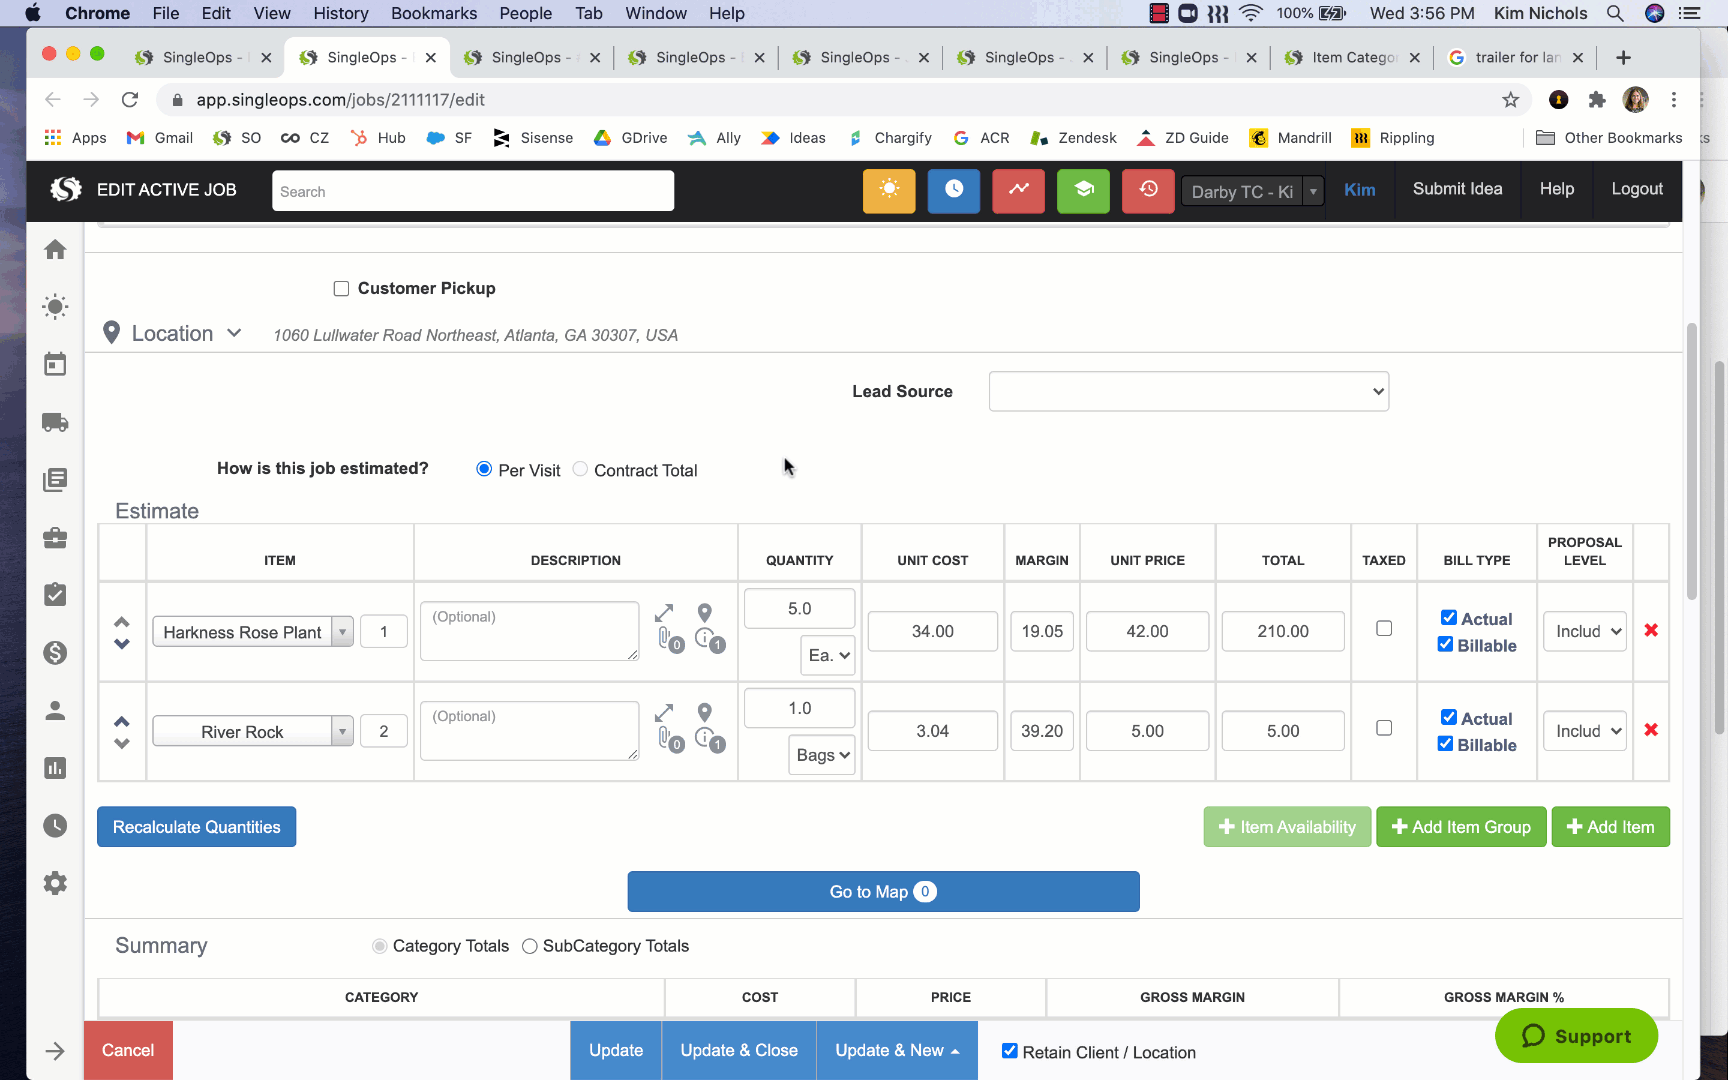1728x1080 pixels.
Task: Click the Recalculate Quantities button
Action: pyautogui.click(x=196, y=827)
